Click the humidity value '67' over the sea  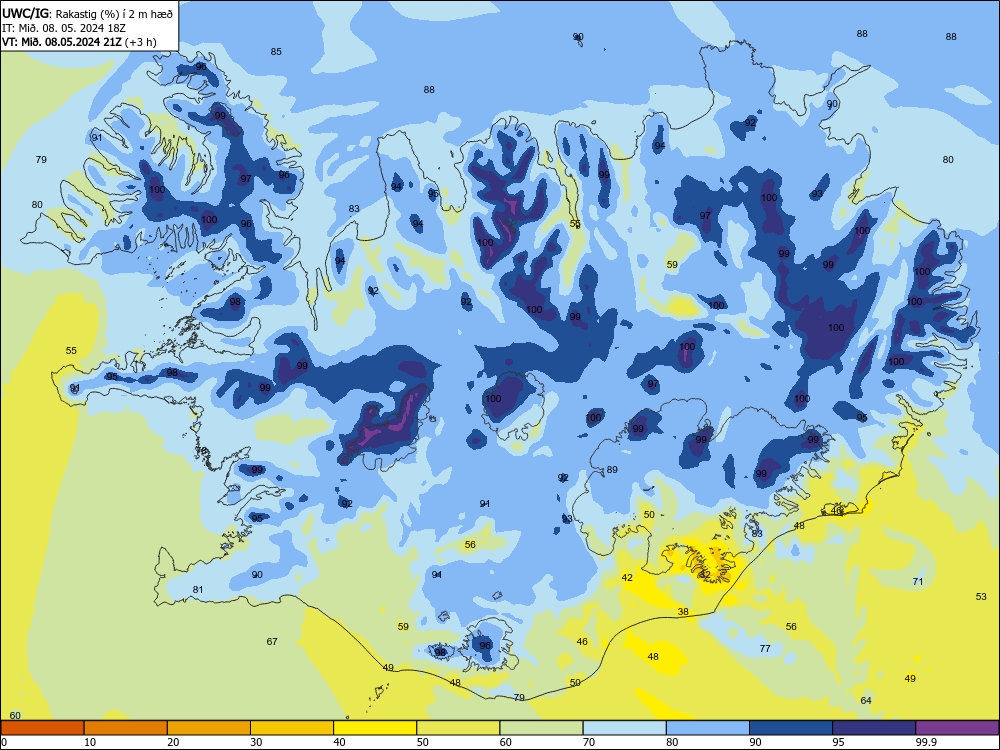272,642
